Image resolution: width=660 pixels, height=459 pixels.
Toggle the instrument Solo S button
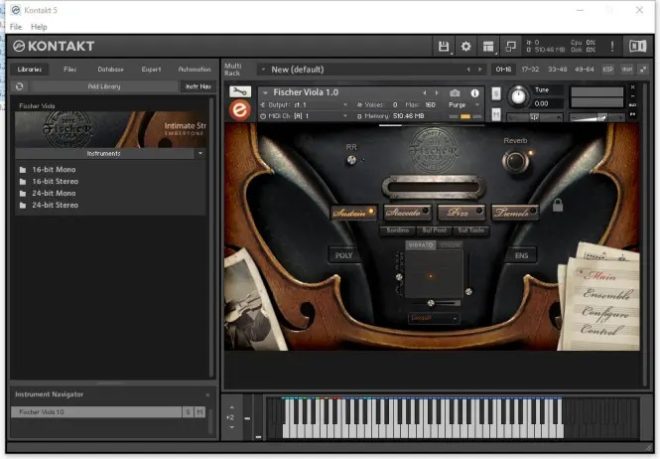[496, 93]
